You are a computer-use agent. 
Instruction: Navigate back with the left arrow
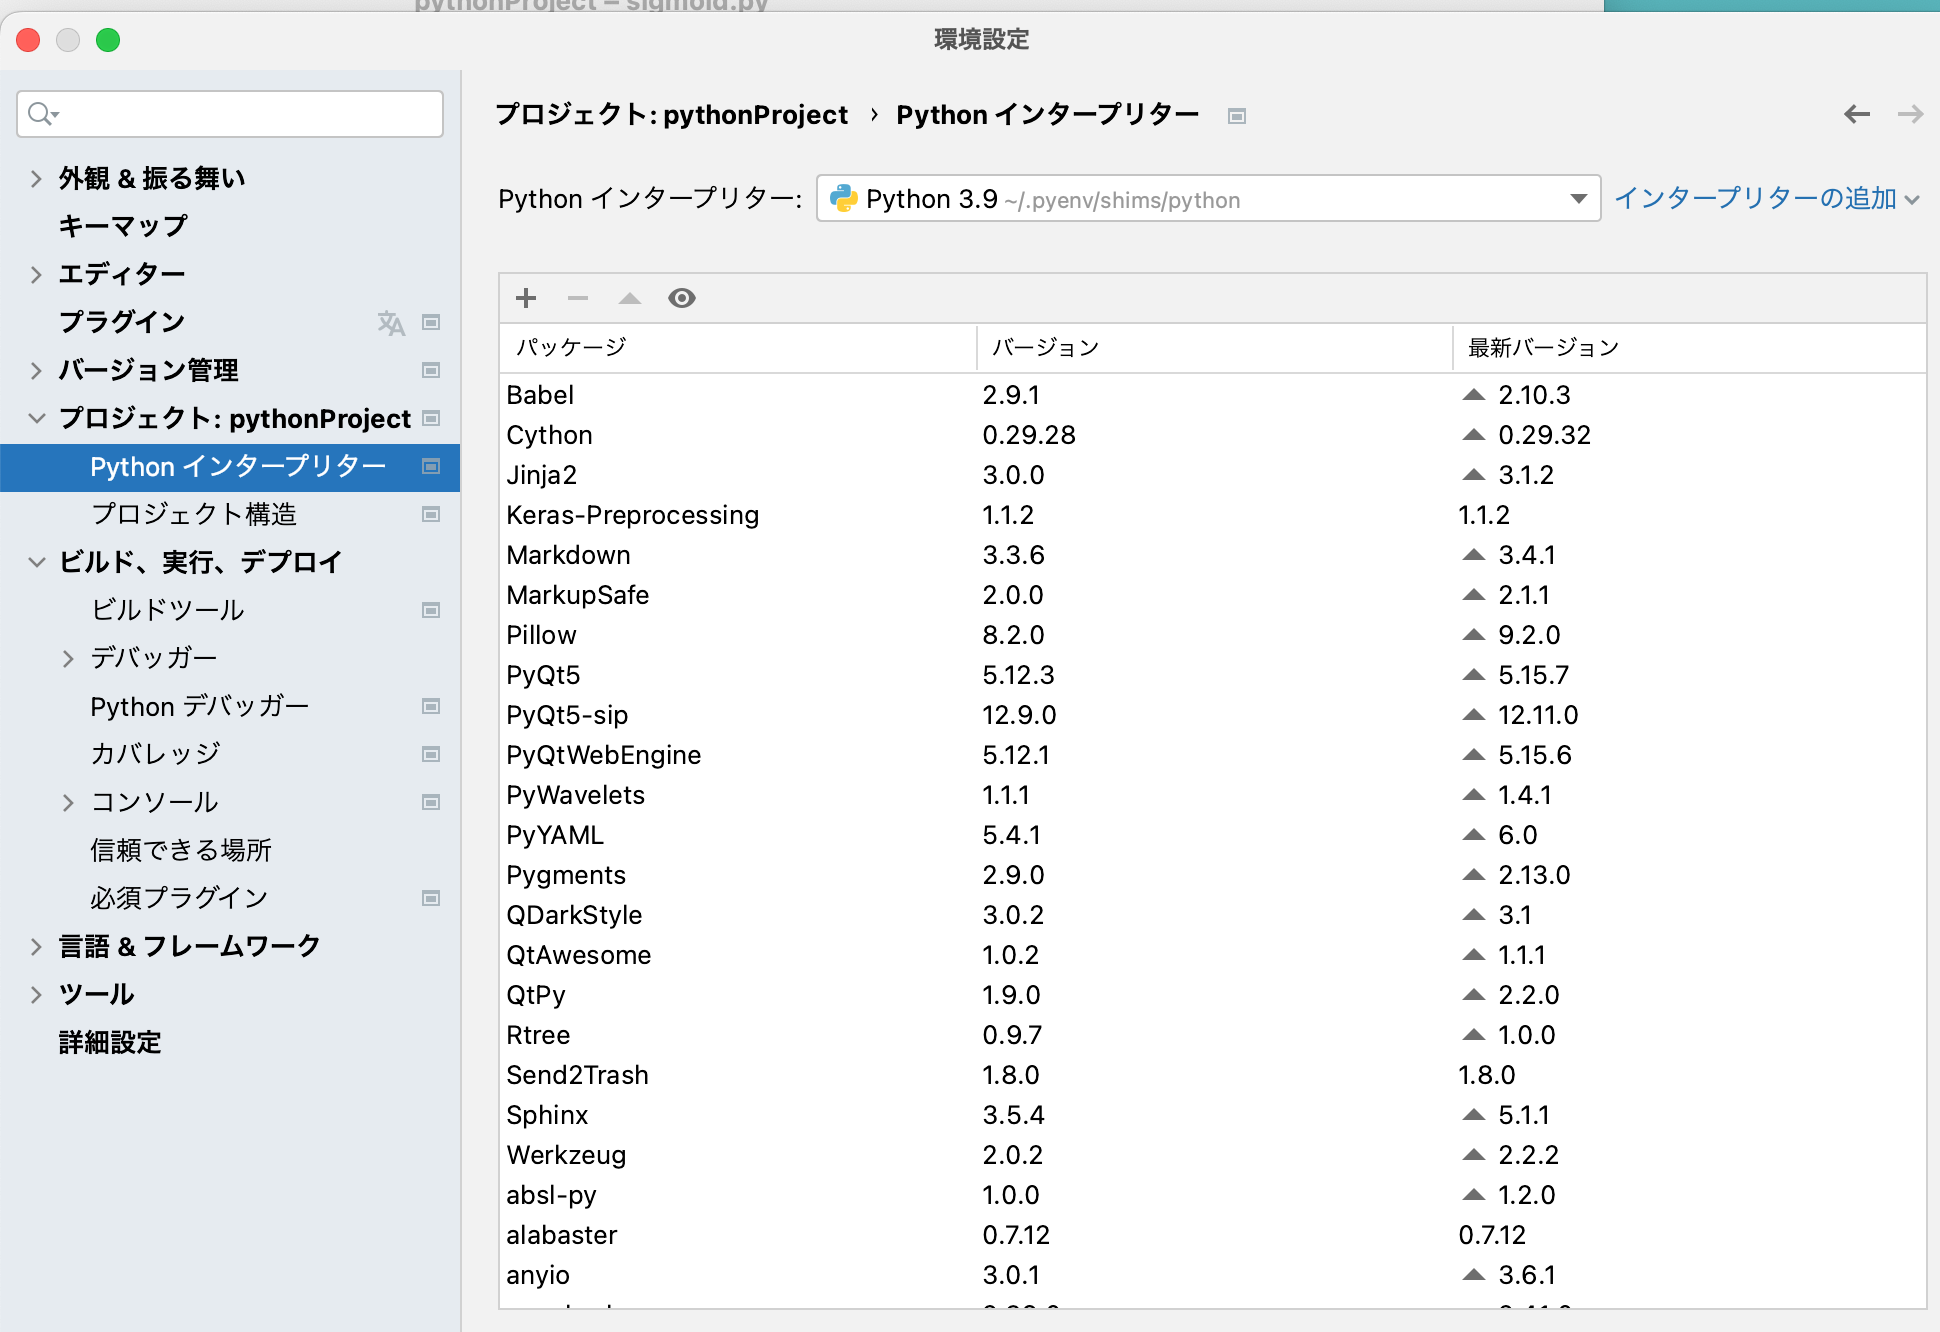coord(1857,114)
